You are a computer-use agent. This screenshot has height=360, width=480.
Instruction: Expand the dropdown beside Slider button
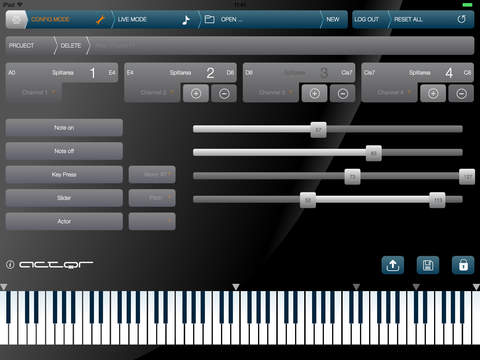[x=152, y=198]
